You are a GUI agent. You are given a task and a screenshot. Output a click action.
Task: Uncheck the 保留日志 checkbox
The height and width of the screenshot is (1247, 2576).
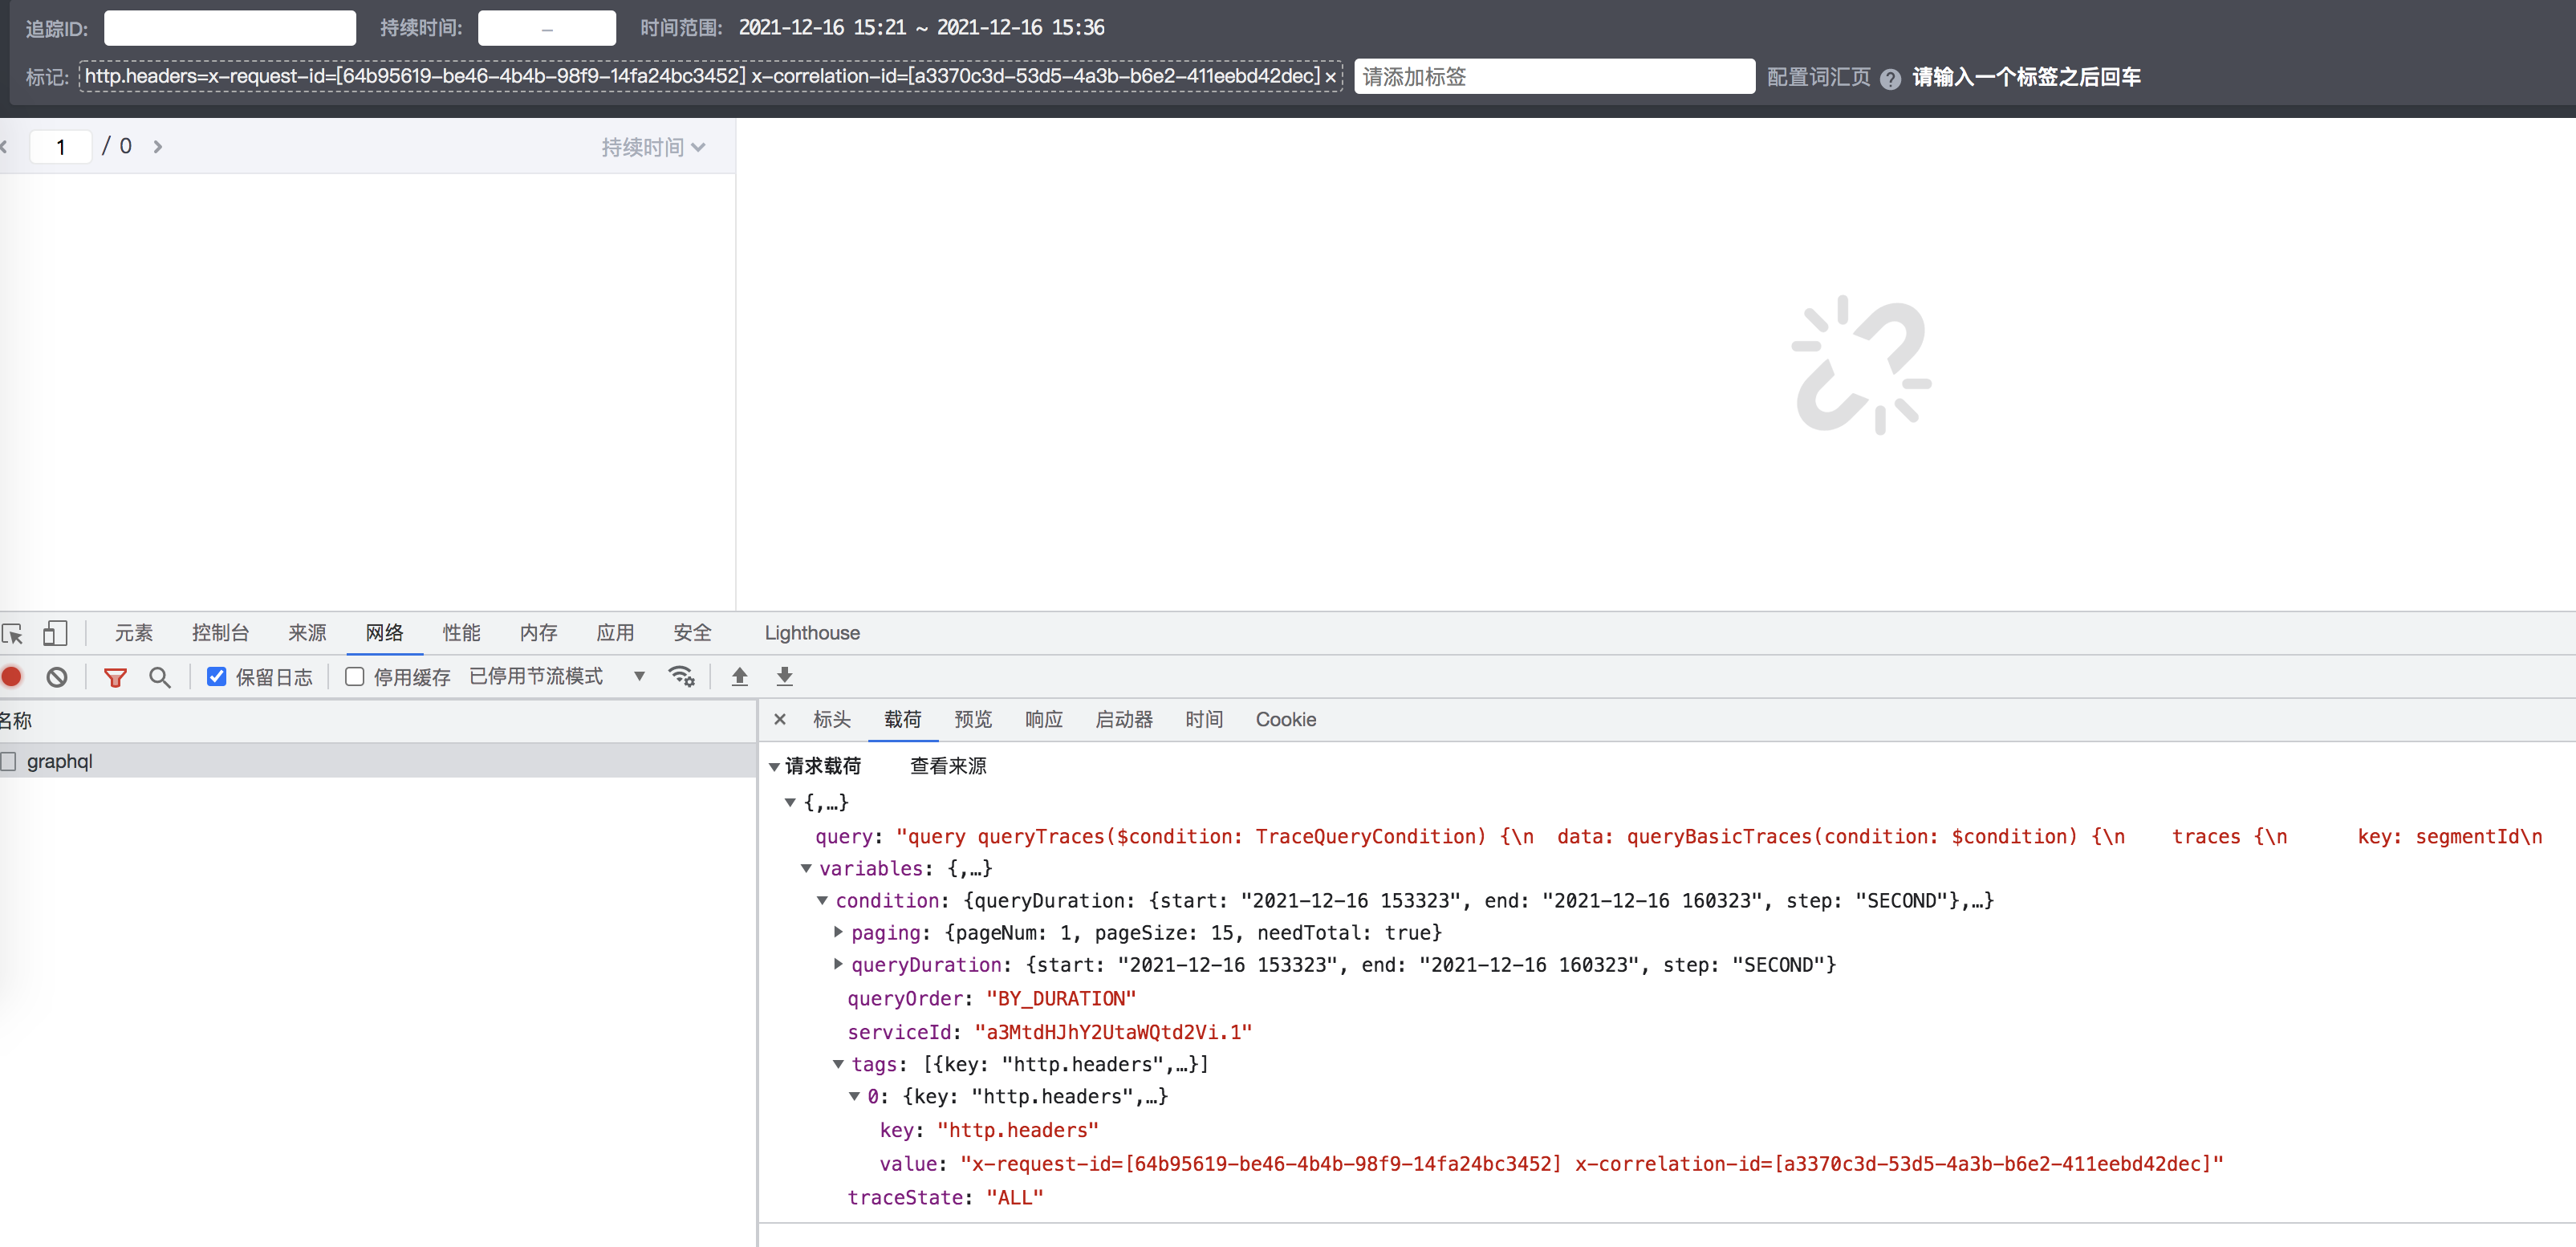tap(217, 677)
